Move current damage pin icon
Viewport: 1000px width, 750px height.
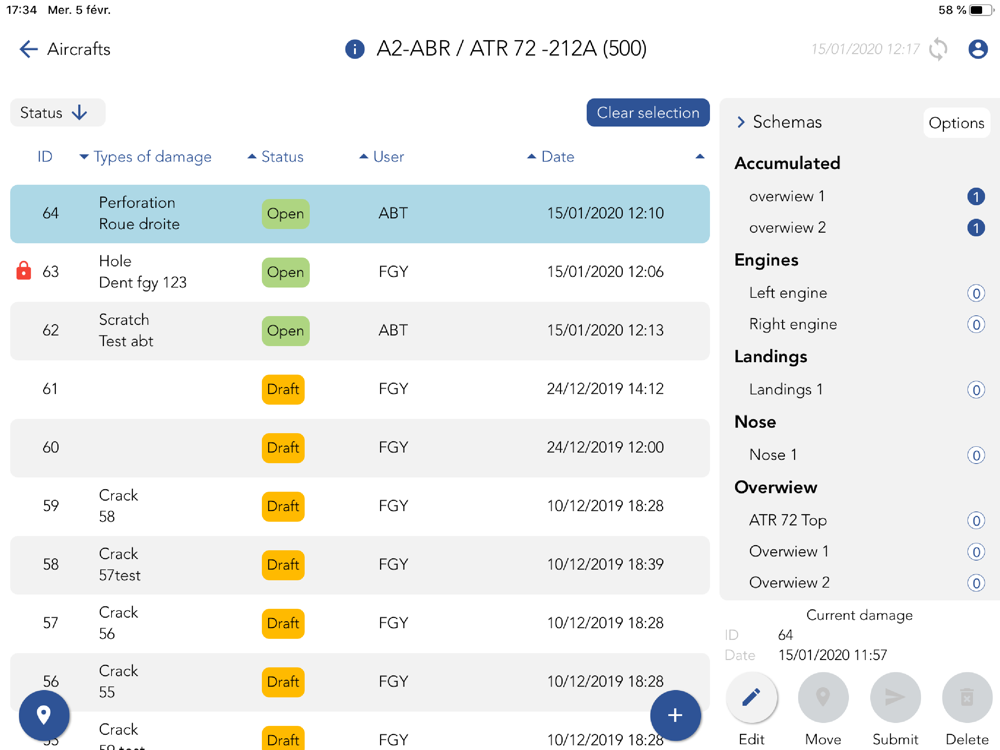[x=823, y=697]
